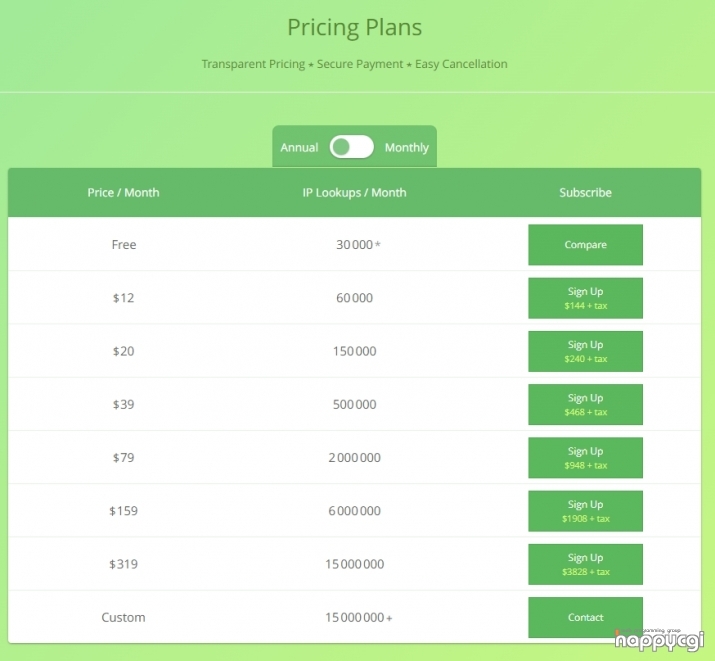
Task: Sign up for the $144 + tax plan
Action: coord(585,298)
